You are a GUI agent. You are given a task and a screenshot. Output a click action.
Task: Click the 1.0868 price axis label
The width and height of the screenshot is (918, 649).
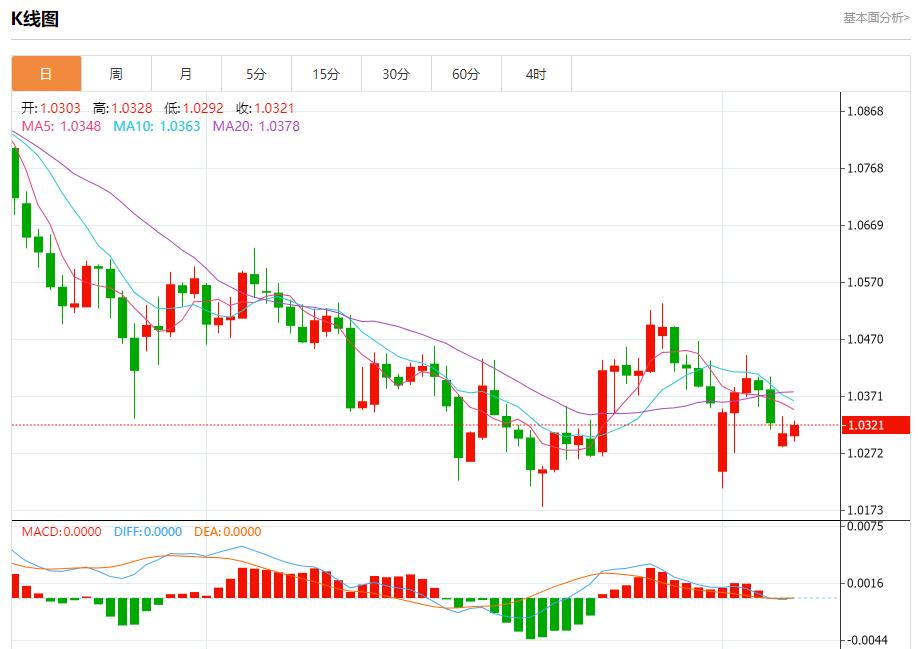865,111
